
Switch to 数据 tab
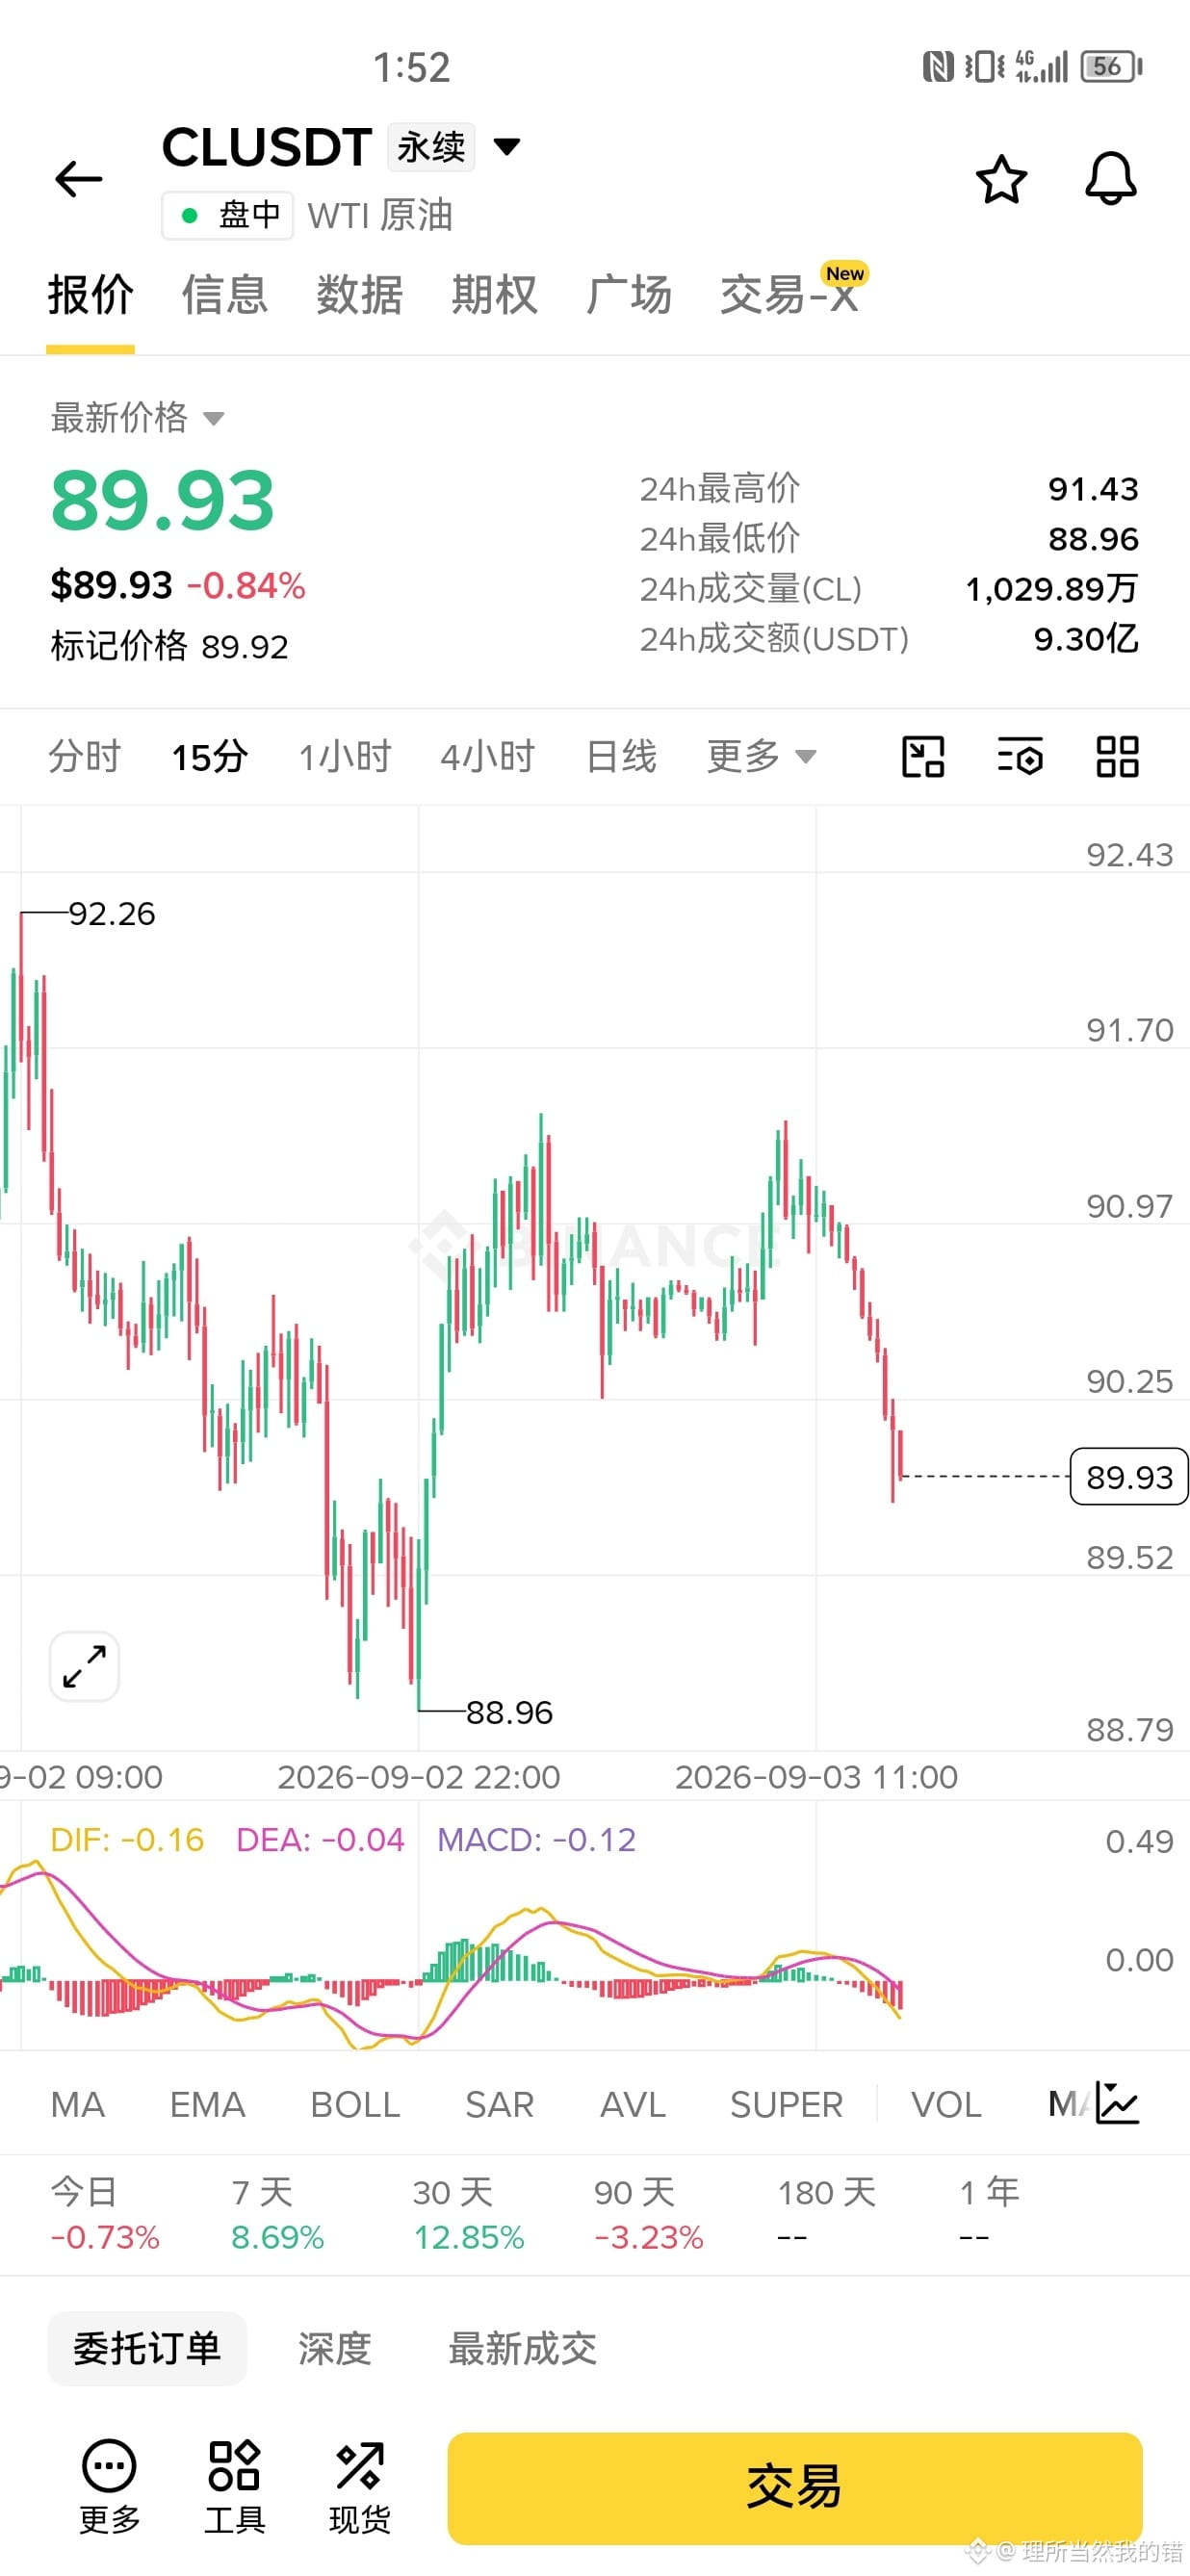tap(359, 295)
